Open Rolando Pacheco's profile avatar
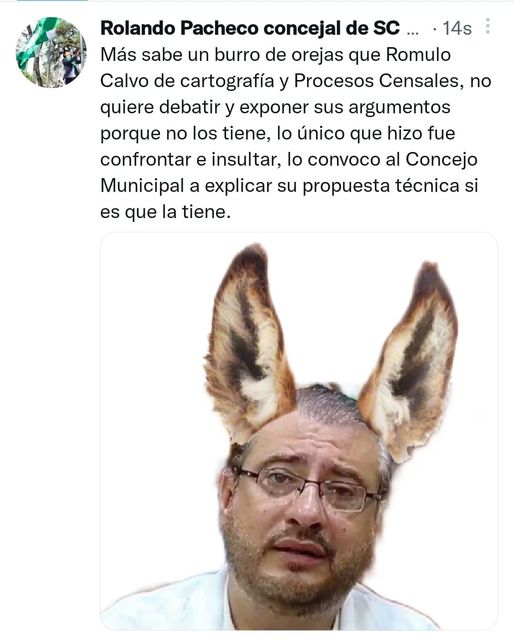This screenshot has width=514, height=640. [51, 52]
